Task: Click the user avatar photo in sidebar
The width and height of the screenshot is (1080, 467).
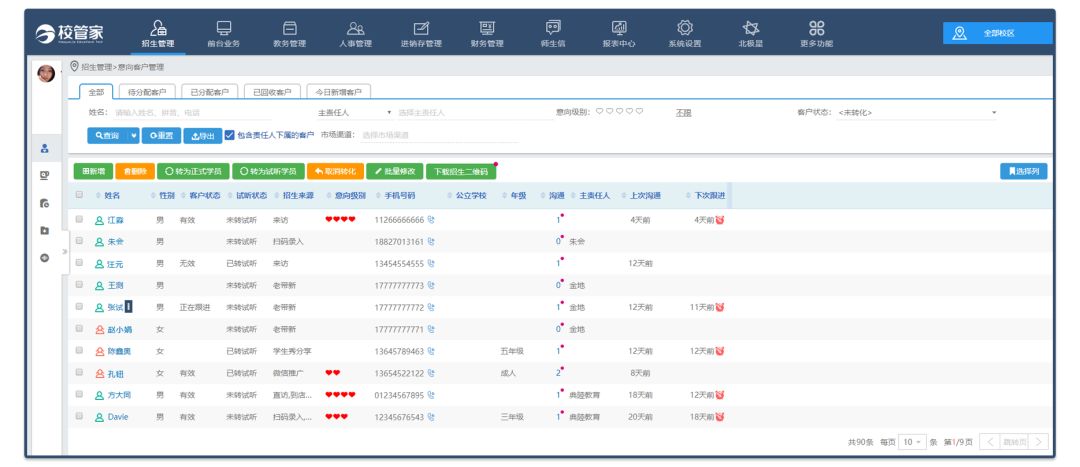Action: [x=46, y=73]
